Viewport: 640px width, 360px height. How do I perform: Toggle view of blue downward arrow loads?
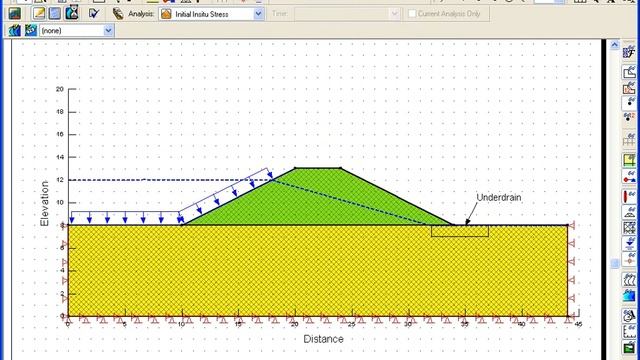pyautogui.click(x=629, y=243)
